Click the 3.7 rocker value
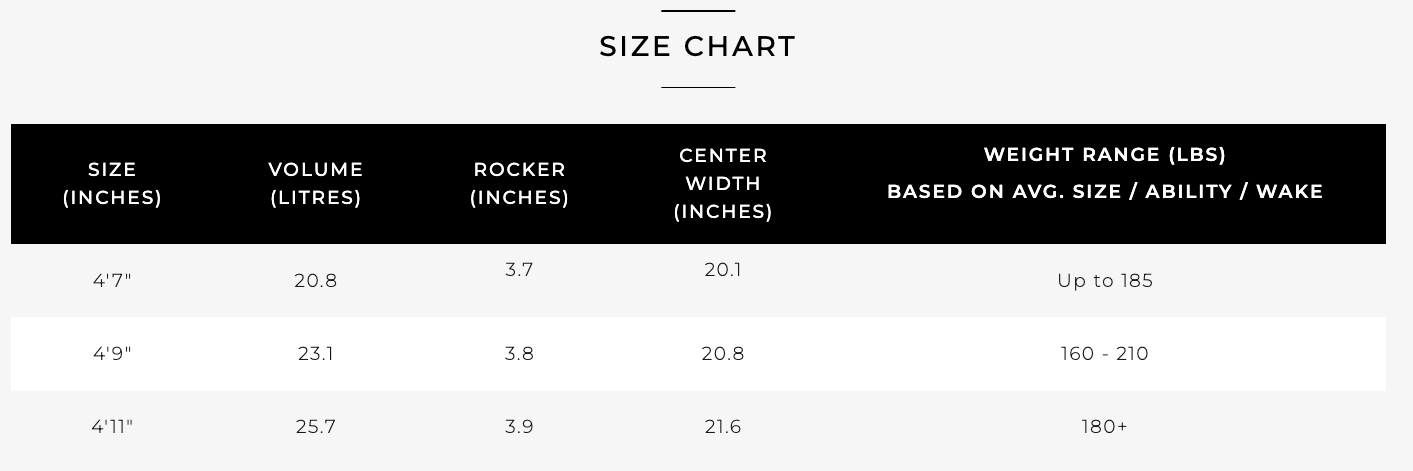Viewport: 1413px width, 471px height. coord(520,270)
